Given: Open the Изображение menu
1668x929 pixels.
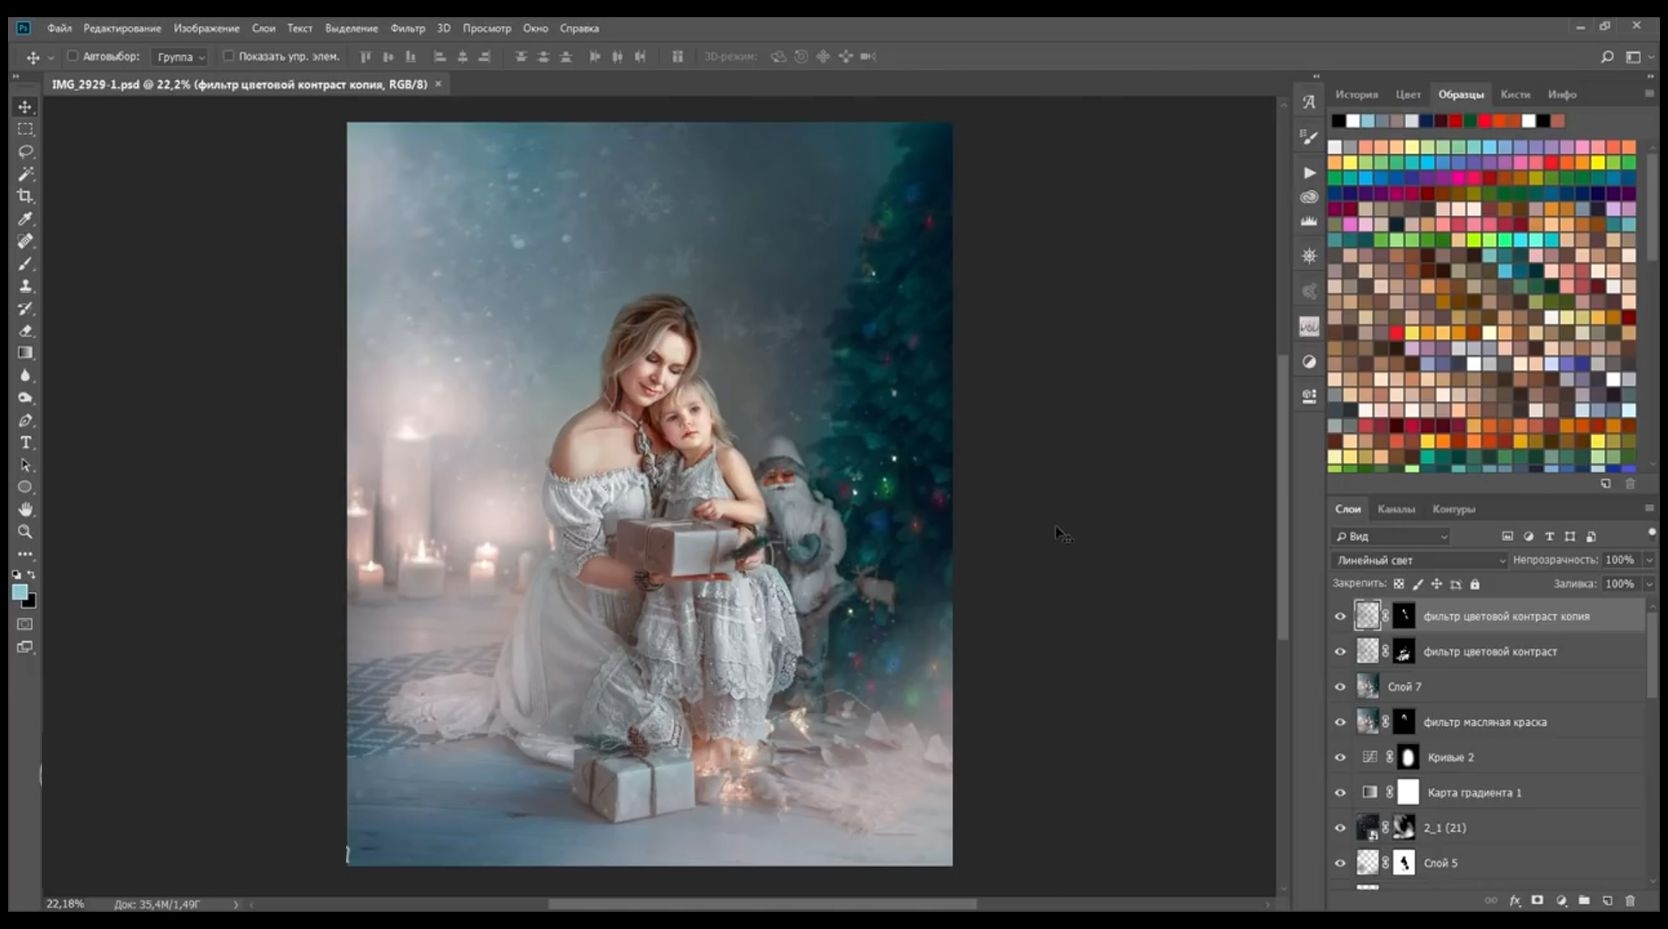Looking at the screenshot, I should (x=206, y=28).
